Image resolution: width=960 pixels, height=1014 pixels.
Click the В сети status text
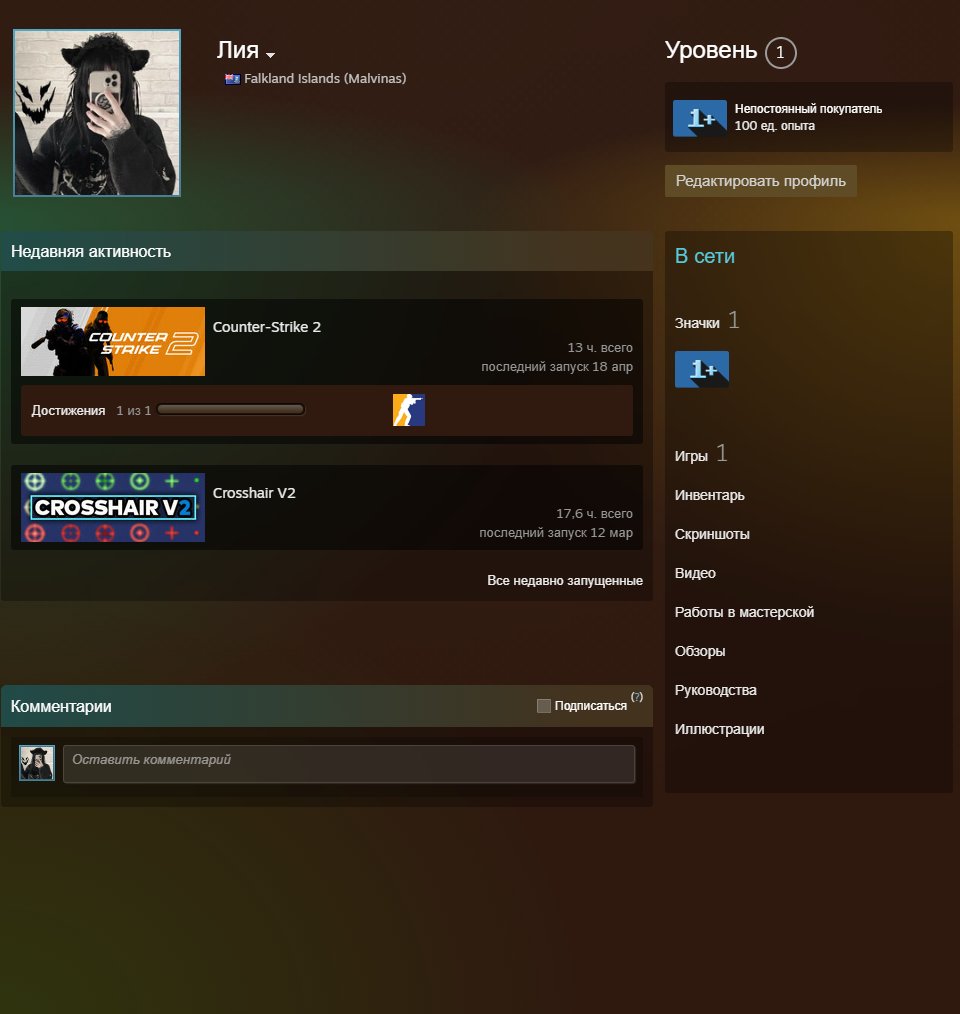704,256
